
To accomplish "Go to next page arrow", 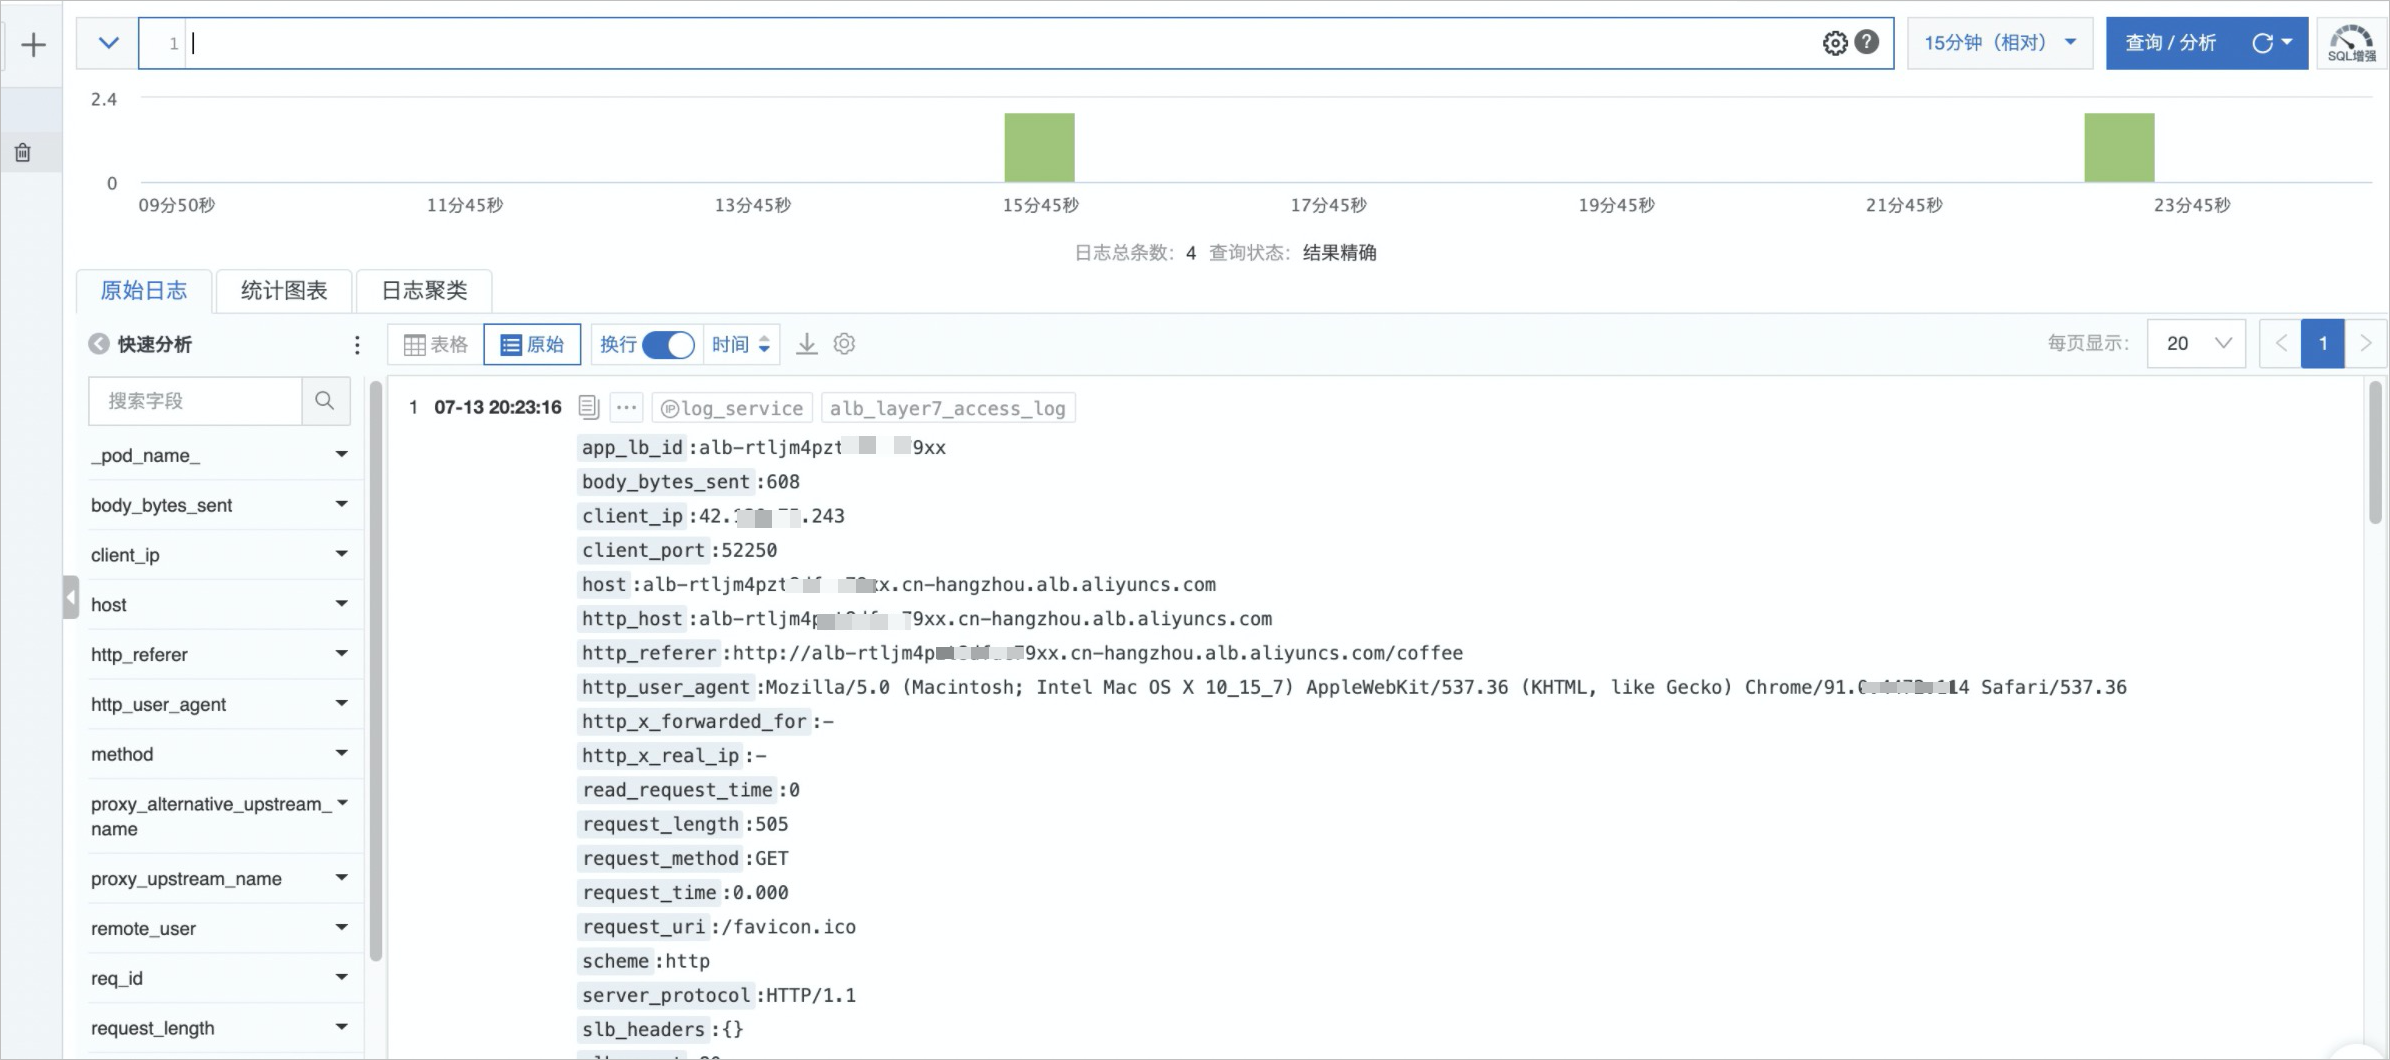I will pyautogui.click(x=2365, y=343).
